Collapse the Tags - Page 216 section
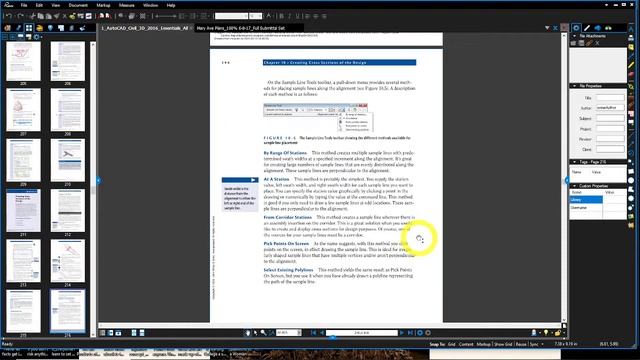 (x=574, y=162)
